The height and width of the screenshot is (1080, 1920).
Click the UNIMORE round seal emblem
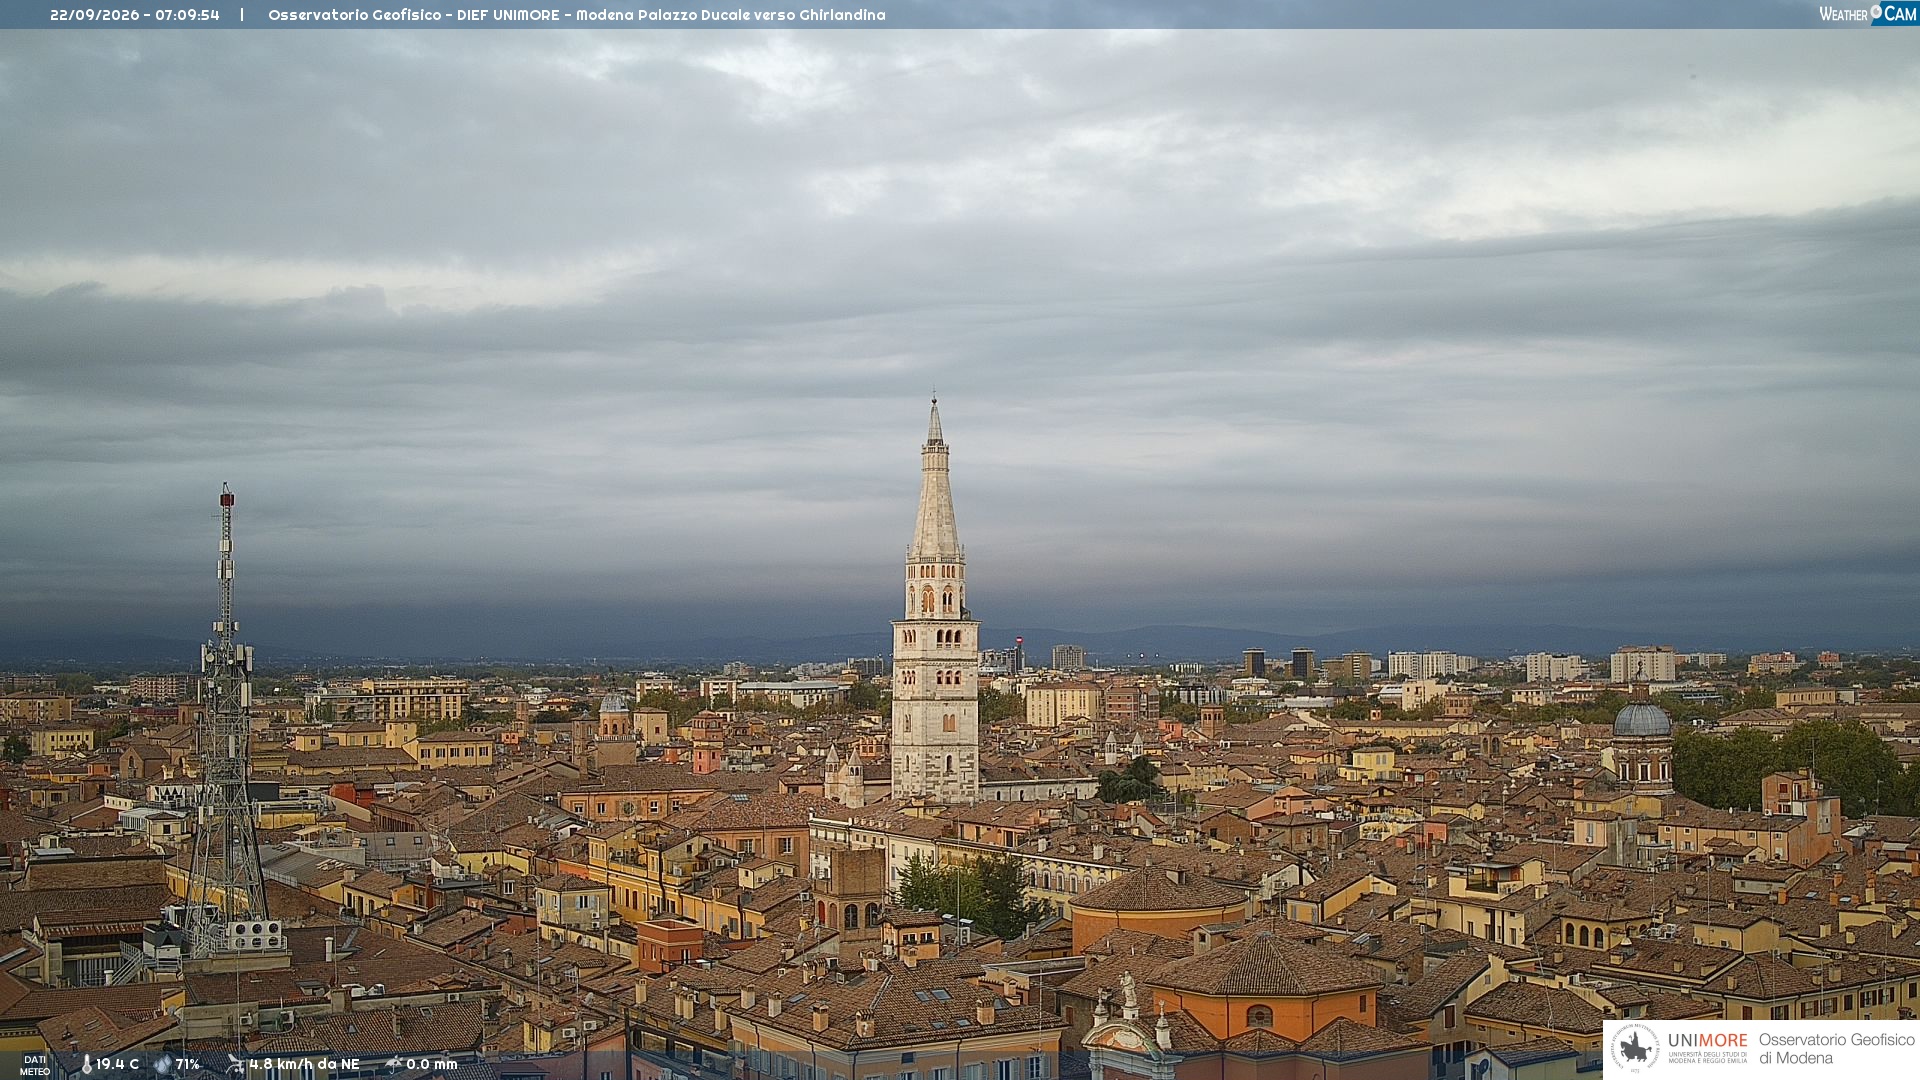tap(1635, 1048)
